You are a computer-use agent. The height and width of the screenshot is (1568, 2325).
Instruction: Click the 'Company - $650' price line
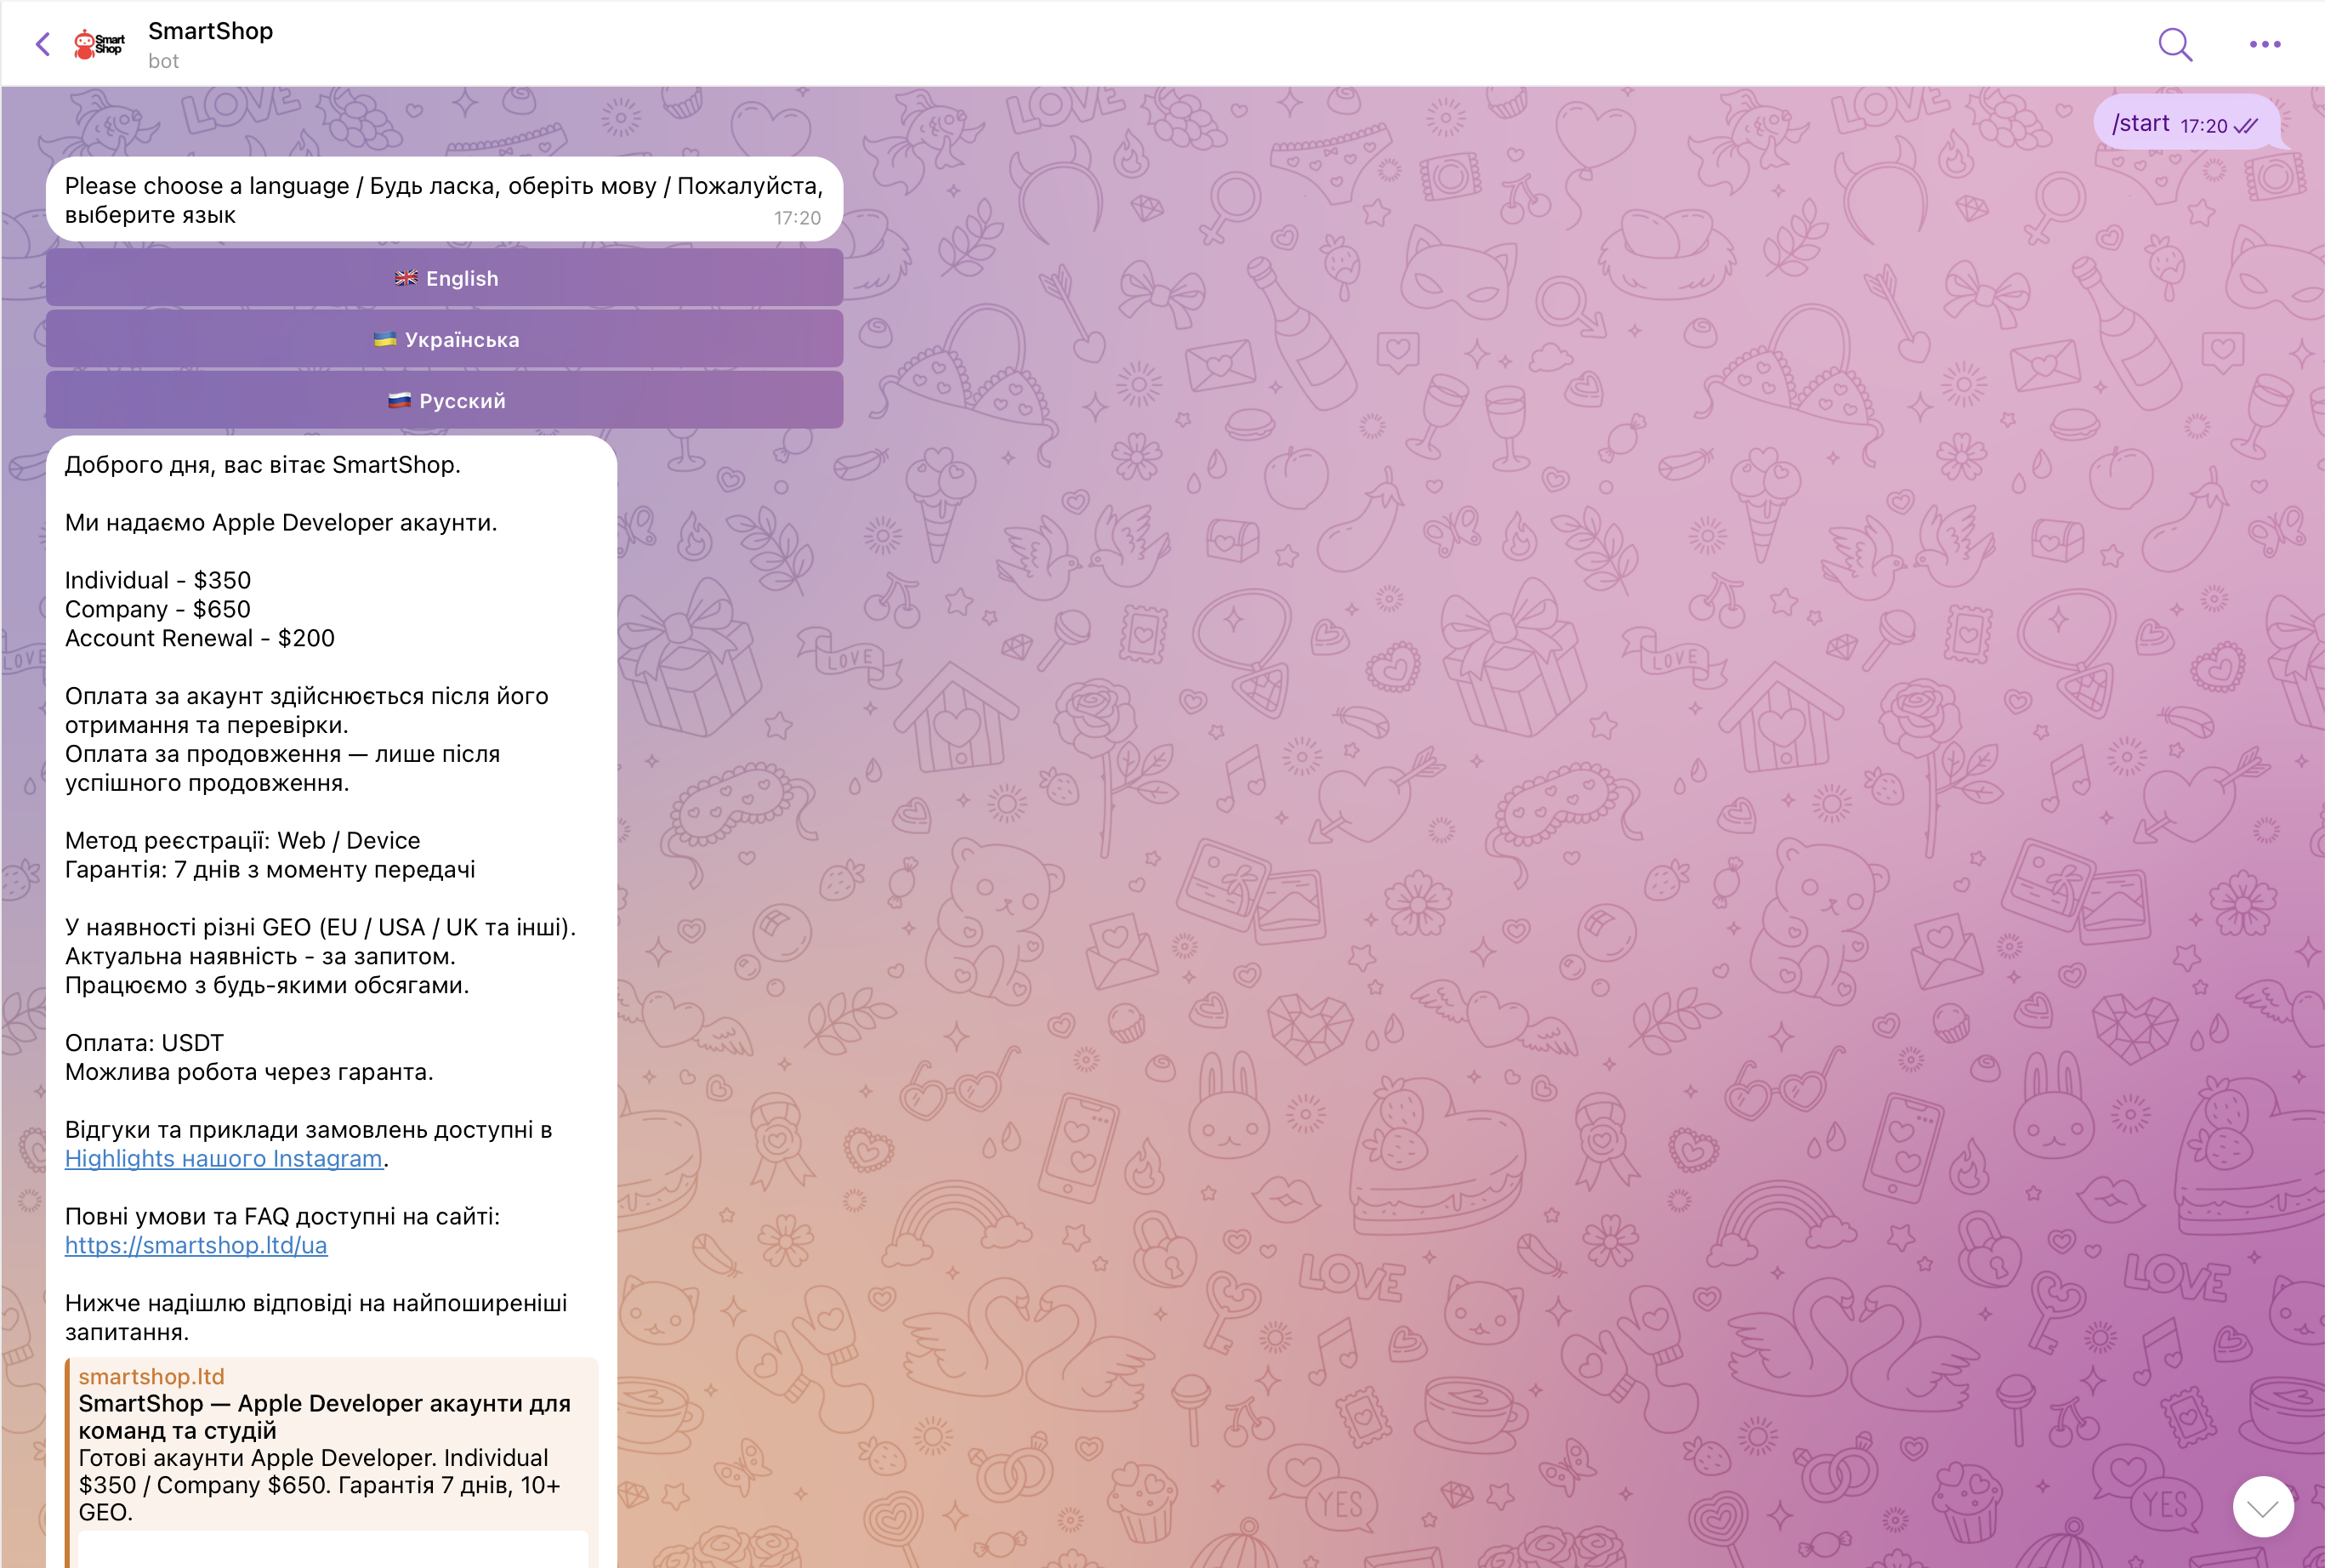[158, 609]
